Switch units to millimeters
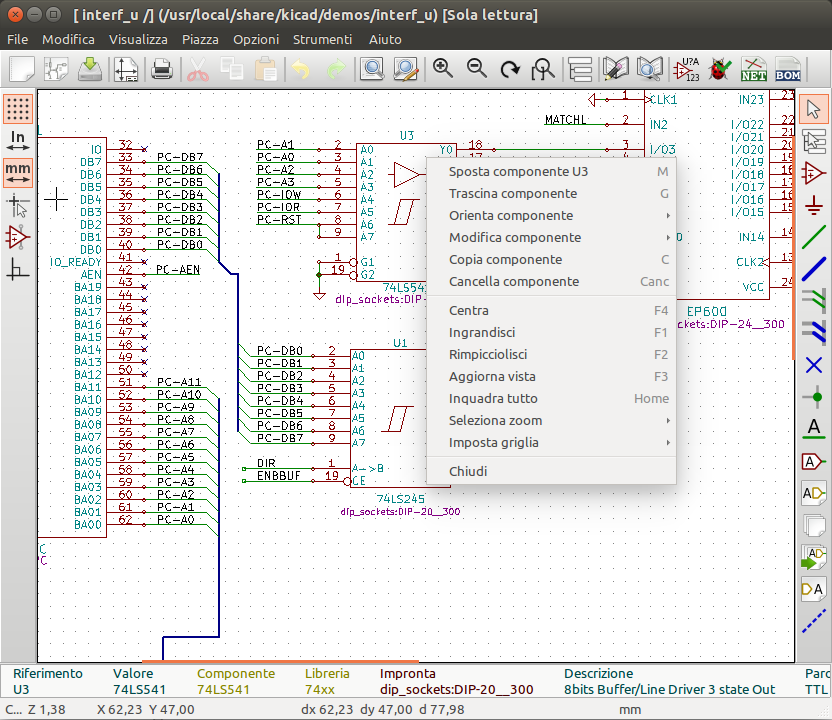832x720 pixels. 18,171
